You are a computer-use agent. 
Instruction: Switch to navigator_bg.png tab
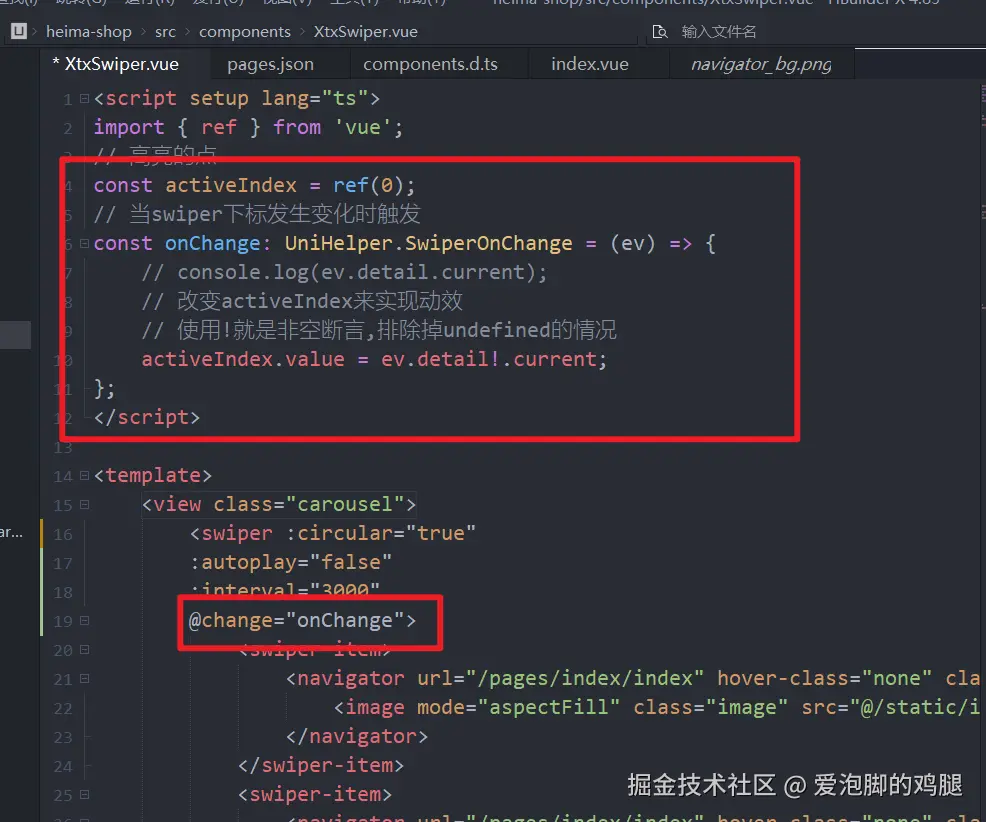tap(761, 64)
